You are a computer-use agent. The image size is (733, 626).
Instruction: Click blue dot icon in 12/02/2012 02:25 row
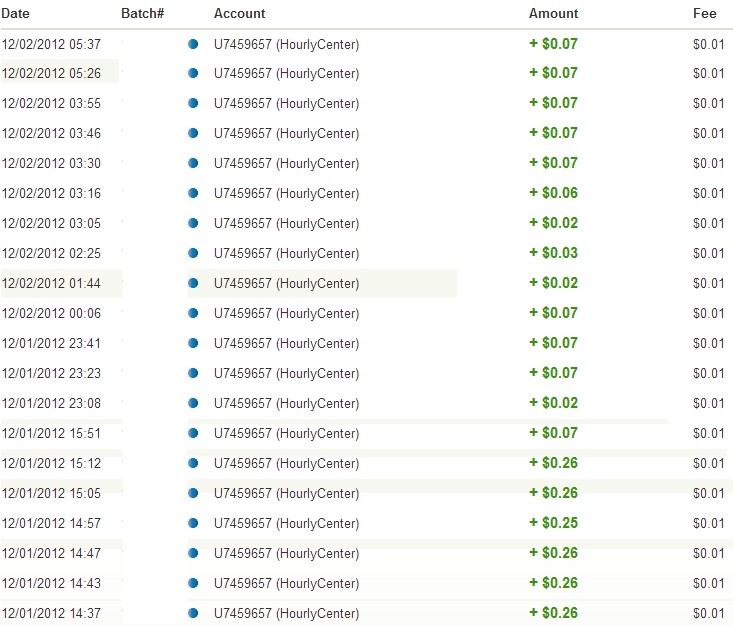coord(193,253)
